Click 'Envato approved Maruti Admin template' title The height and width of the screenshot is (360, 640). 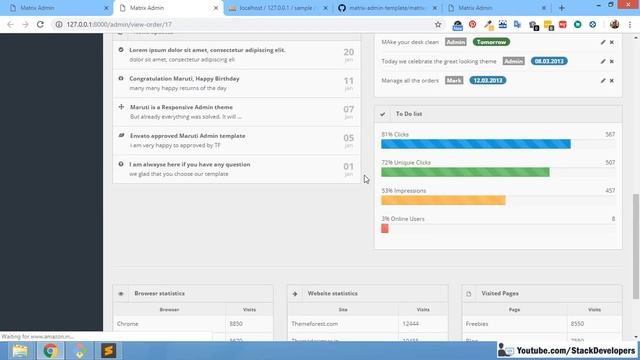tap(188, 136)
